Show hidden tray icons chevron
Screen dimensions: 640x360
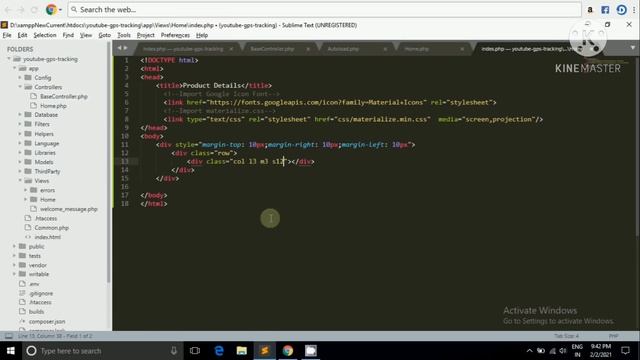tap(529, 351)
